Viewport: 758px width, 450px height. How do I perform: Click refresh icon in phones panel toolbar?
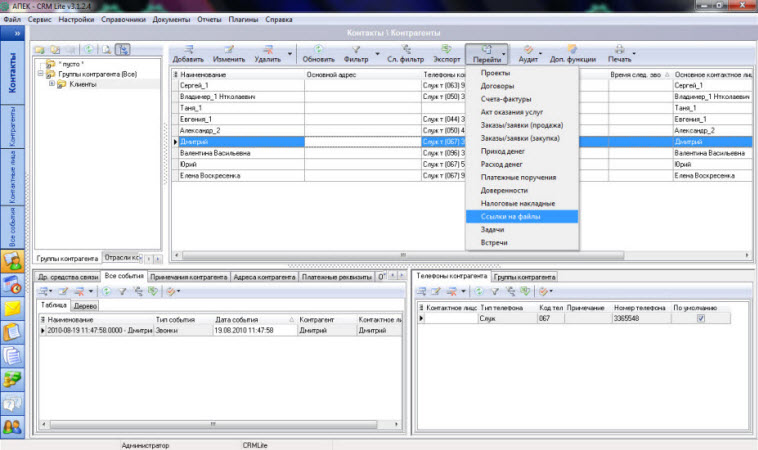click(479, 291)
